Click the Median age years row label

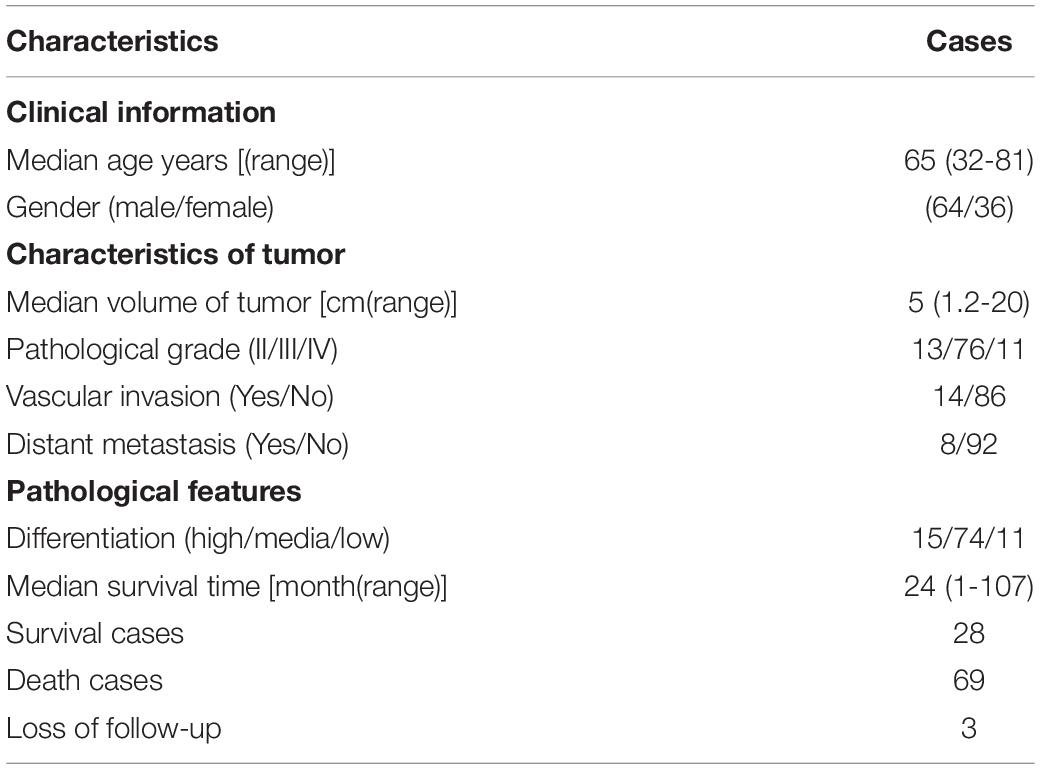coord(170,161)
